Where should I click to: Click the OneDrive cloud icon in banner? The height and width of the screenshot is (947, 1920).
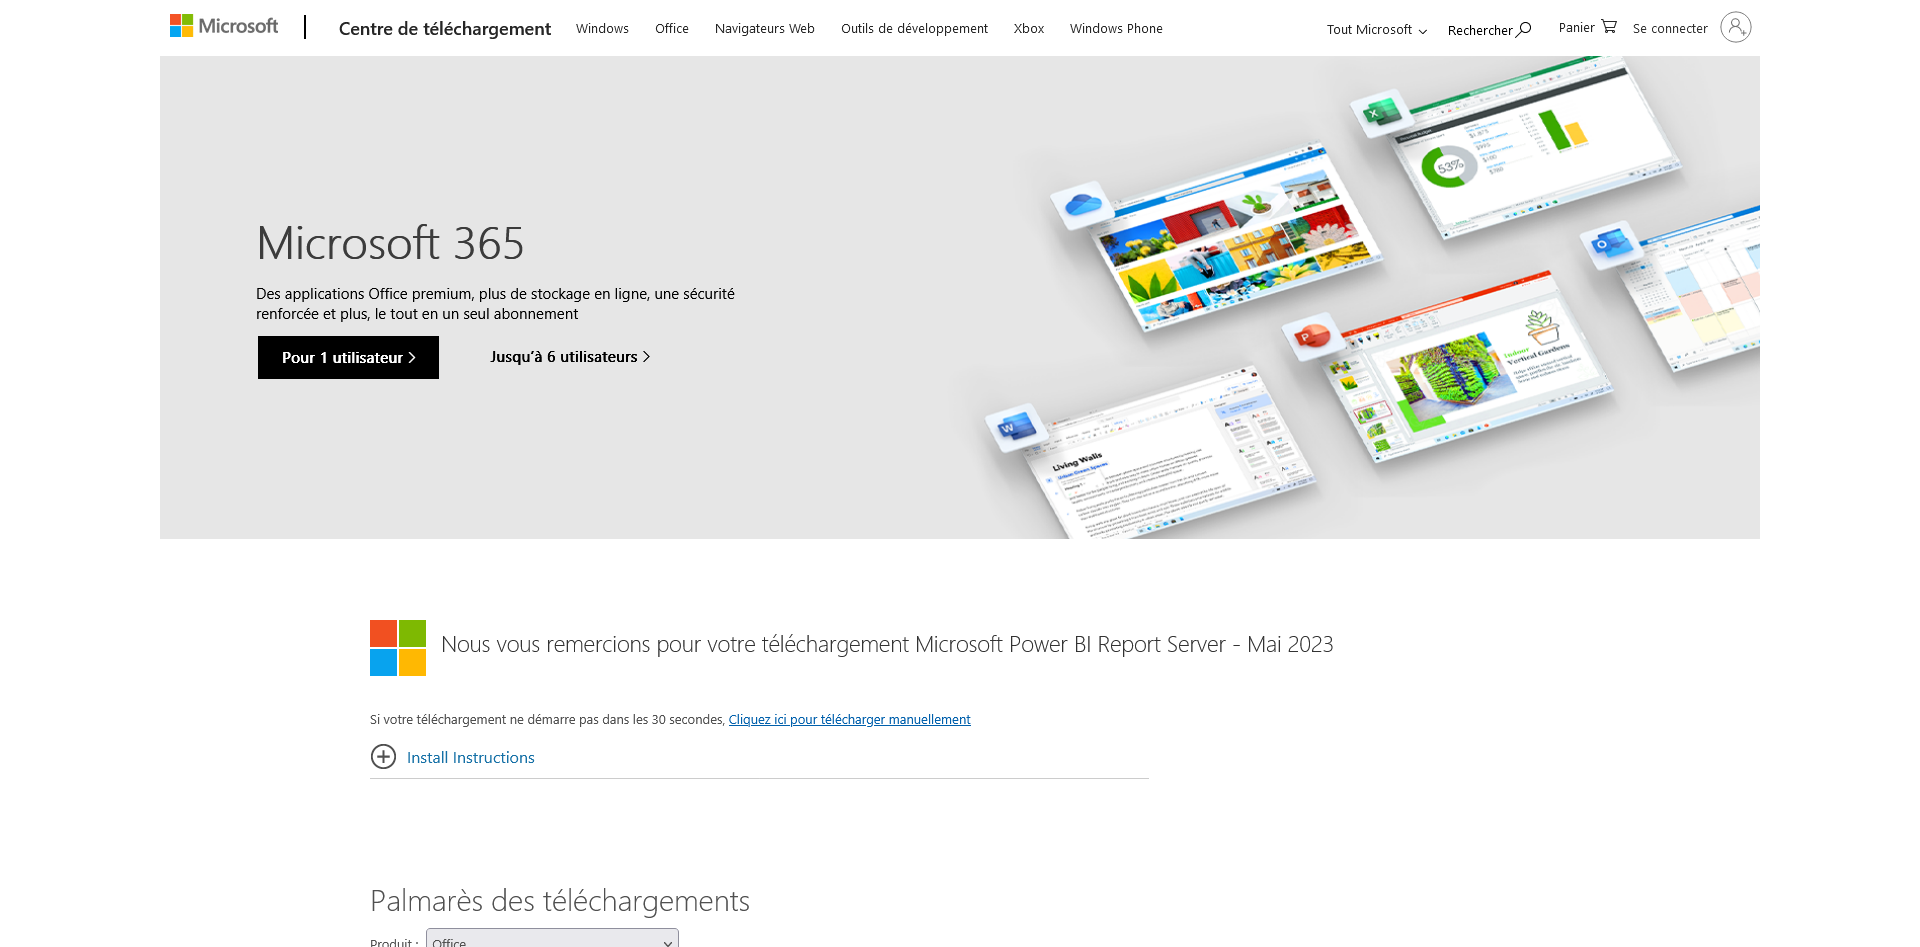coord(1083,205)
